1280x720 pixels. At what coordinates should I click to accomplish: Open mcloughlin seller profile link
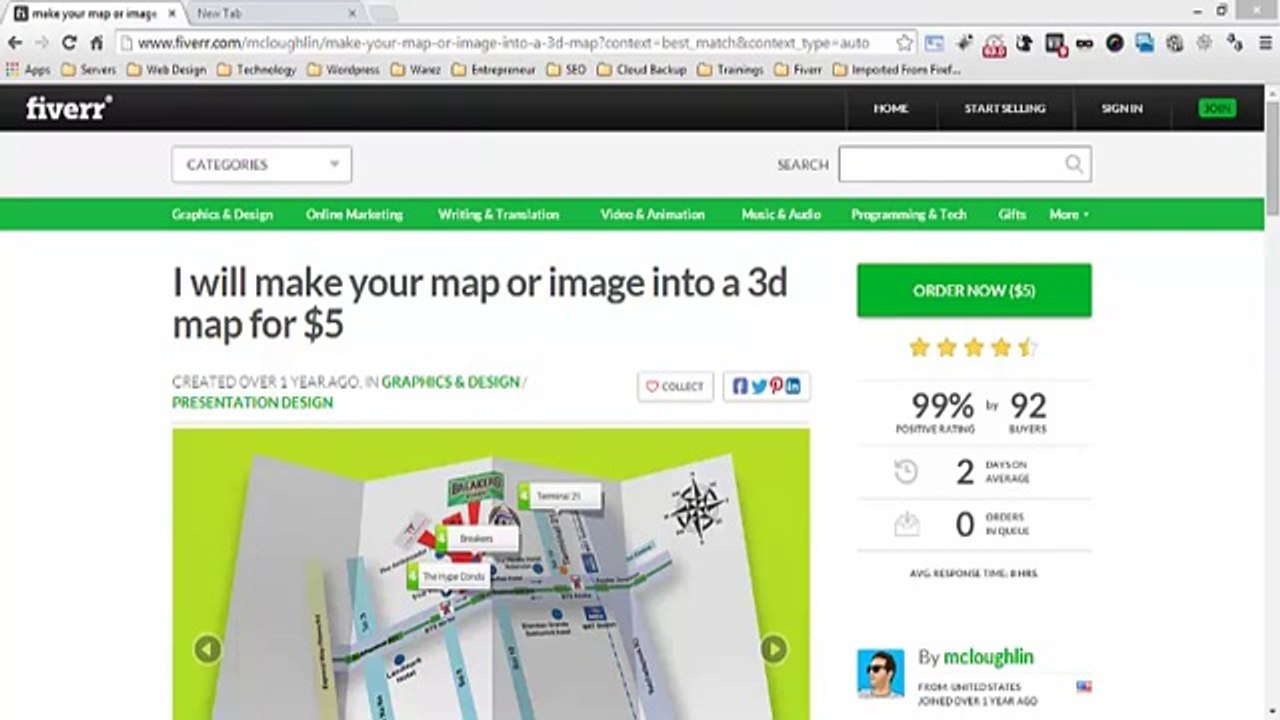pyautogui.click(x=988, y=657)
